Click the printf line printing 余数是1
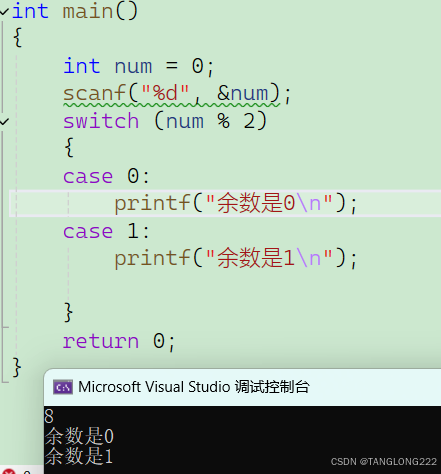Screen dimensions: 441x474 click(236, 258)
